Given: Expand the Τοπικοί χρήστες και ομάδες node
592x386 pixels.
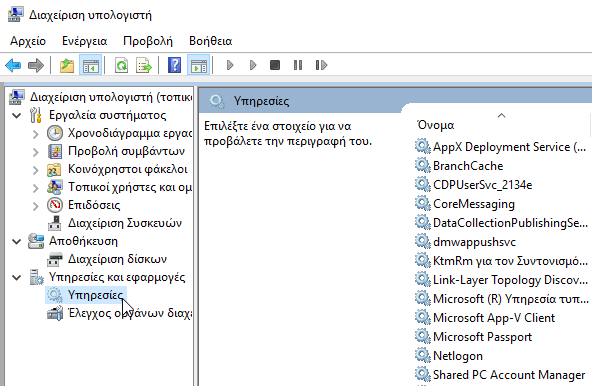Looking at the screenshot, I should pos(35,187).
